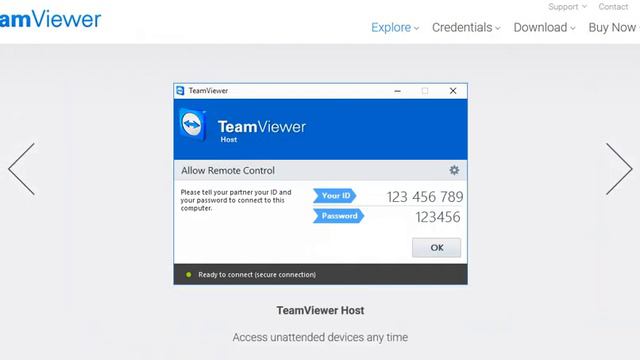Click the small TeamViewer icon in the title bar
640x360 pixels.
pyautogui.click(x=180, y=91)
